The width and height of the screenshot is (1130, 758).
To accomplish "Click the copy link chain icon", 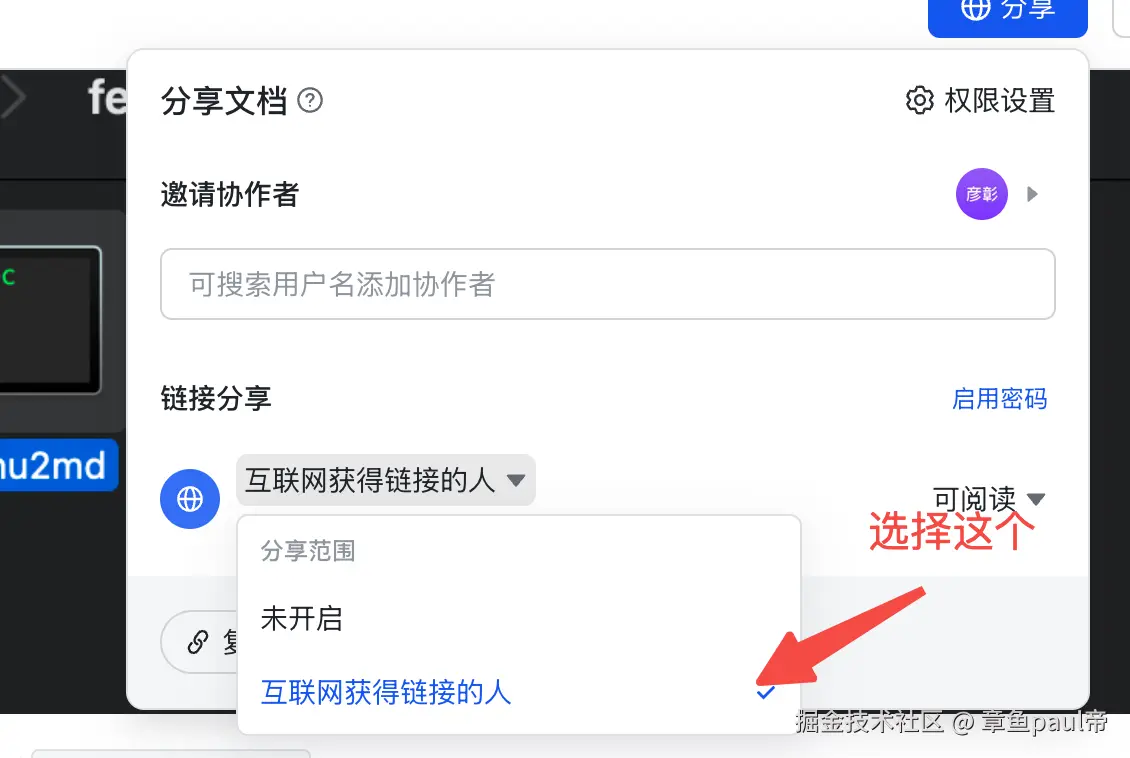I will [197, 641].
